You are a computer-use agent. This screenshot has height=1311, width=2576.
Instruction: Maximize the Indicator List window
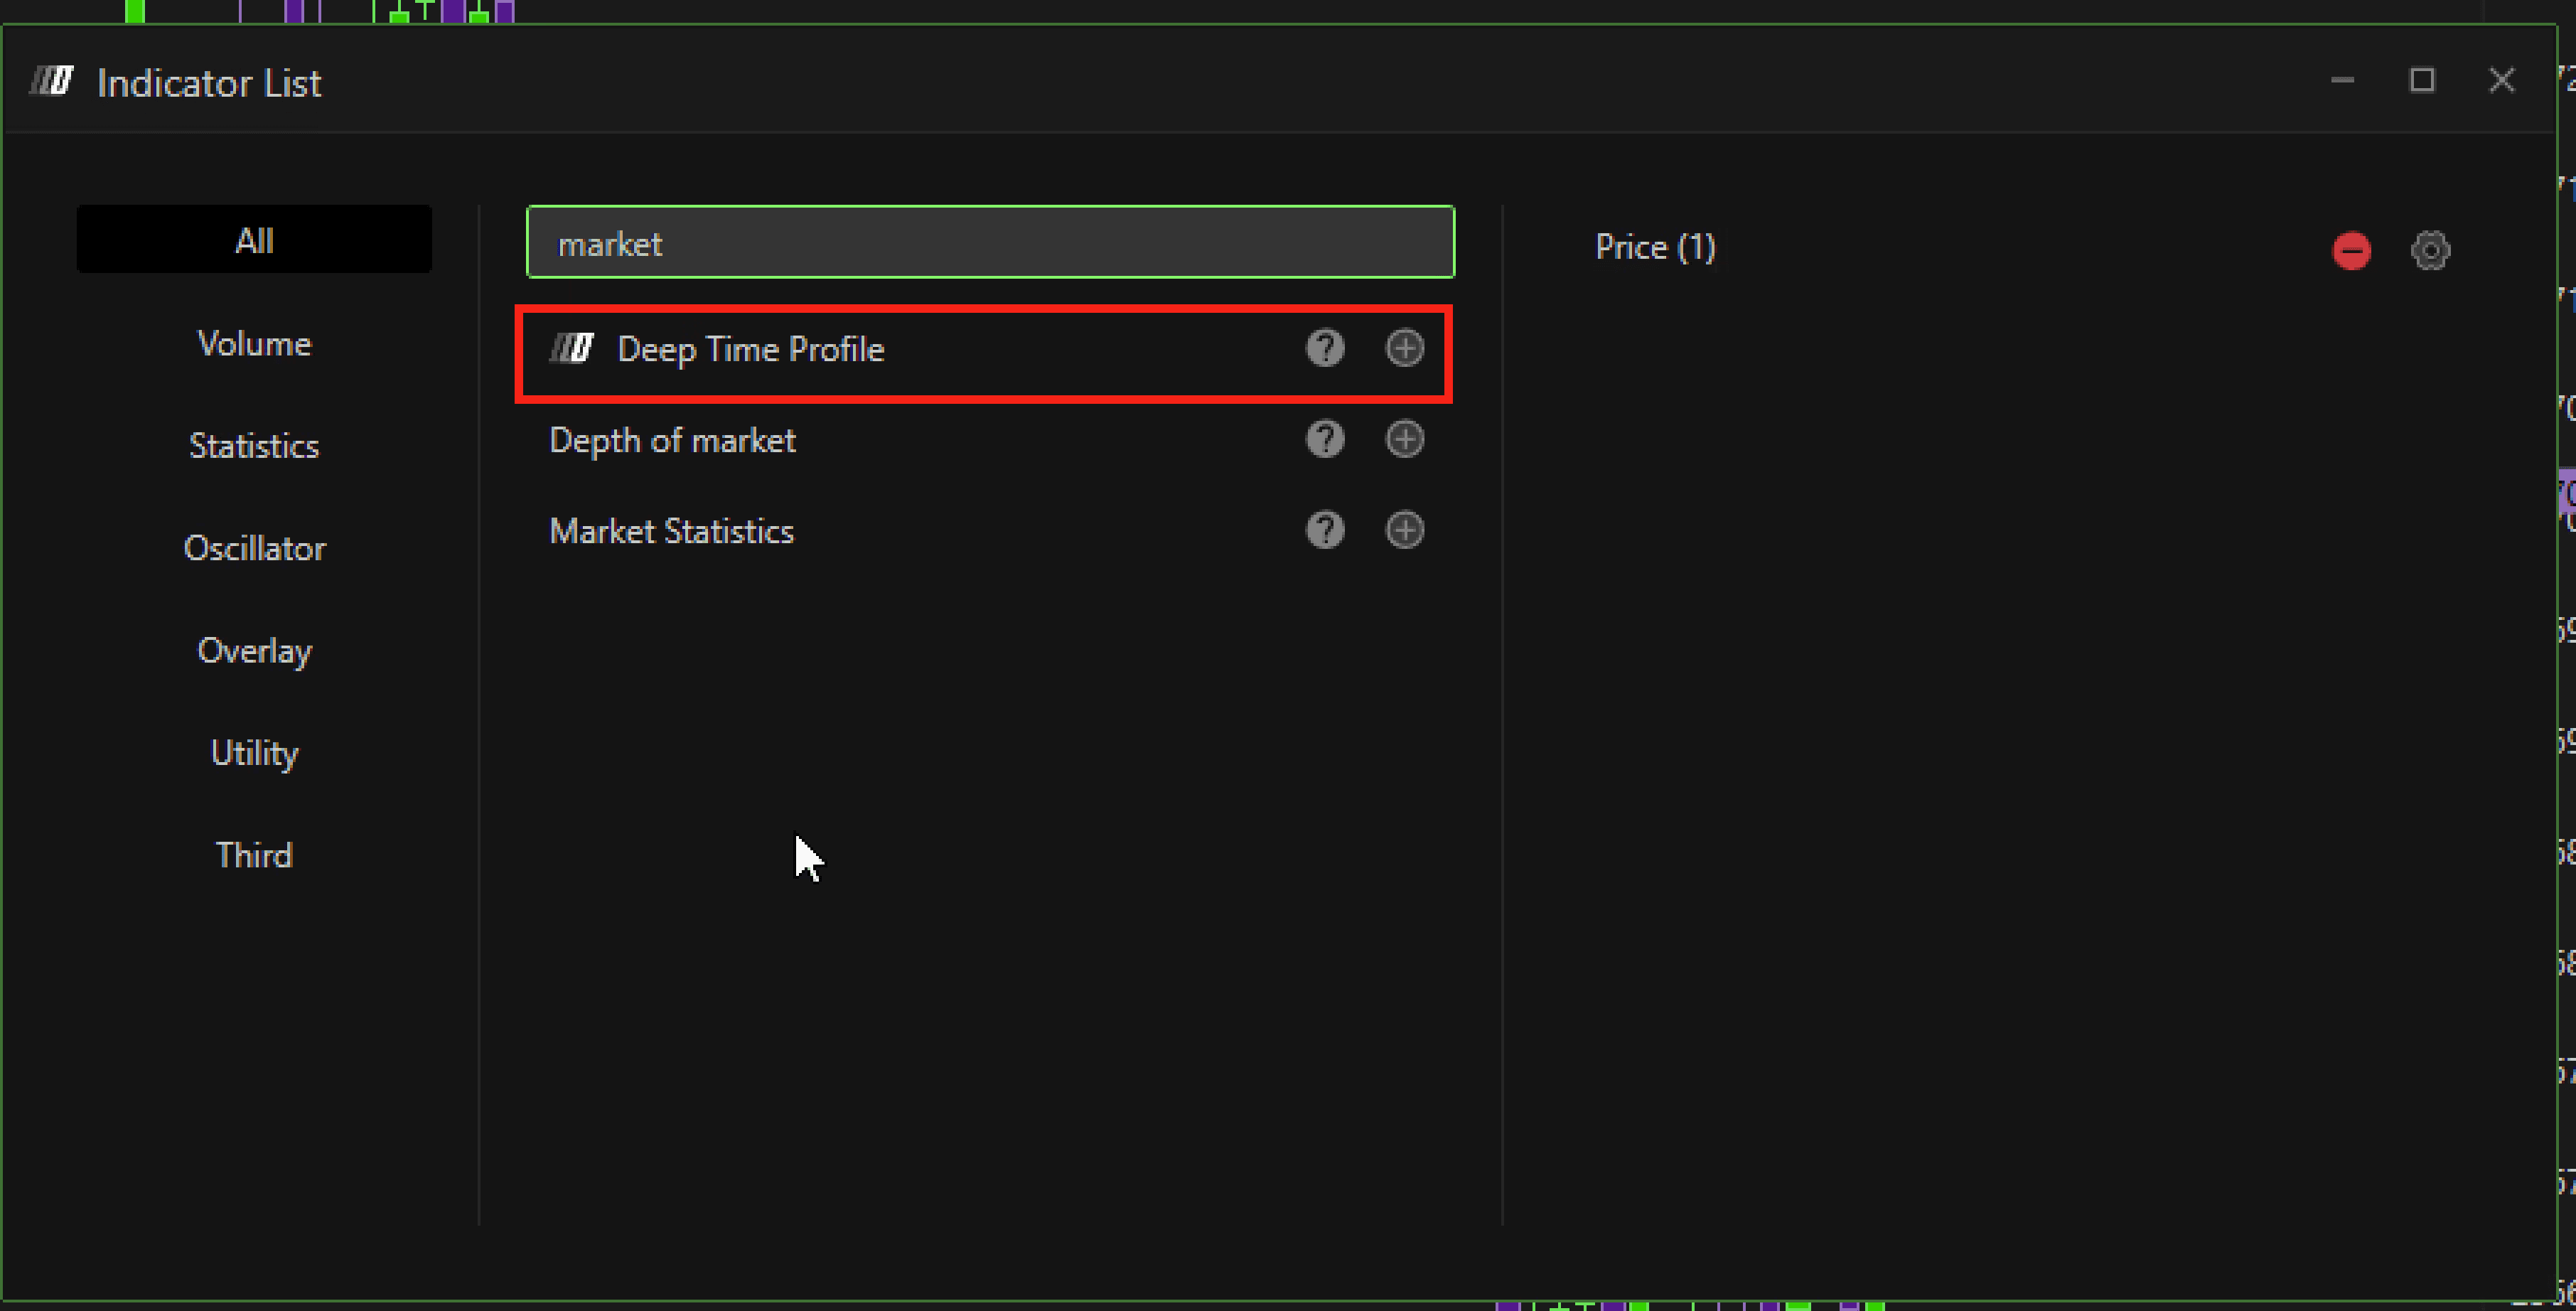tap(2421, 80)
